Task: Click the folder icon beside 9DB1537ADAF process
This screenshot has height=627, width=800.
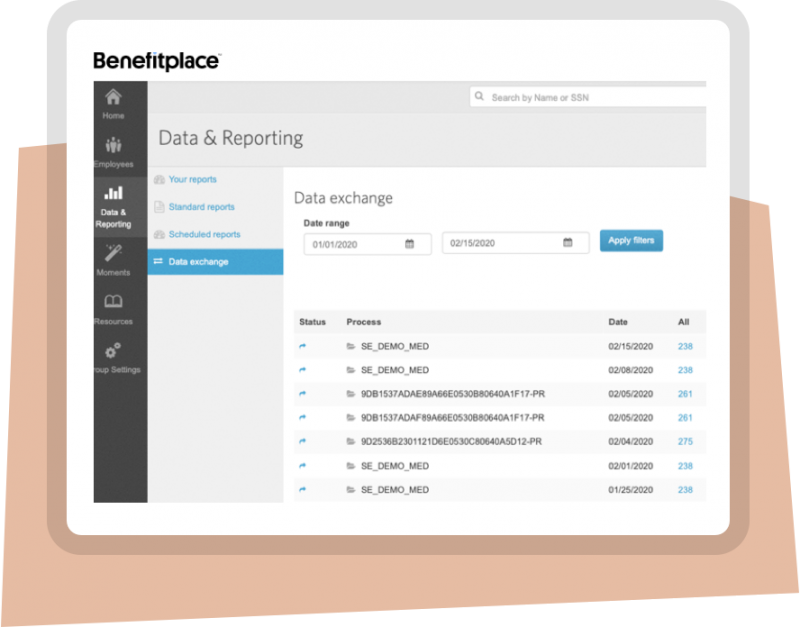Action: pyautogui.click(x=351, y=418)
